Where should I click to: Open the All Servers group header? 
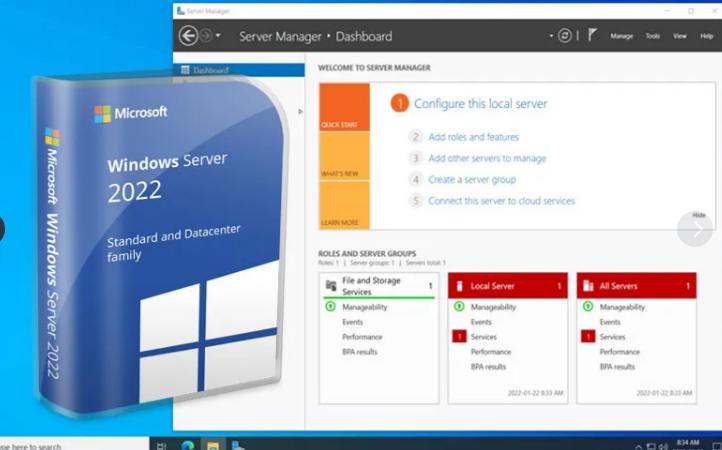coord(636,286)
